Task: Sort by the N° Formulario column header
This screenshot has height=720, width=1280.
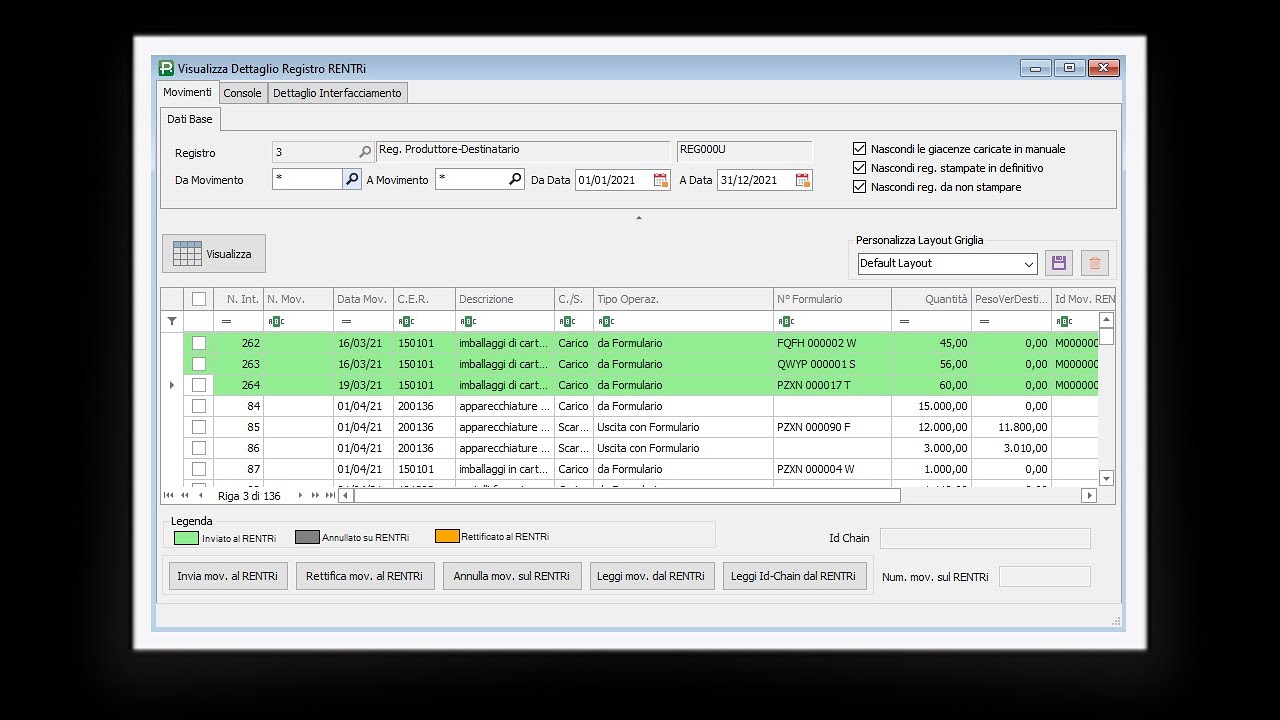Action: [833, 299]
